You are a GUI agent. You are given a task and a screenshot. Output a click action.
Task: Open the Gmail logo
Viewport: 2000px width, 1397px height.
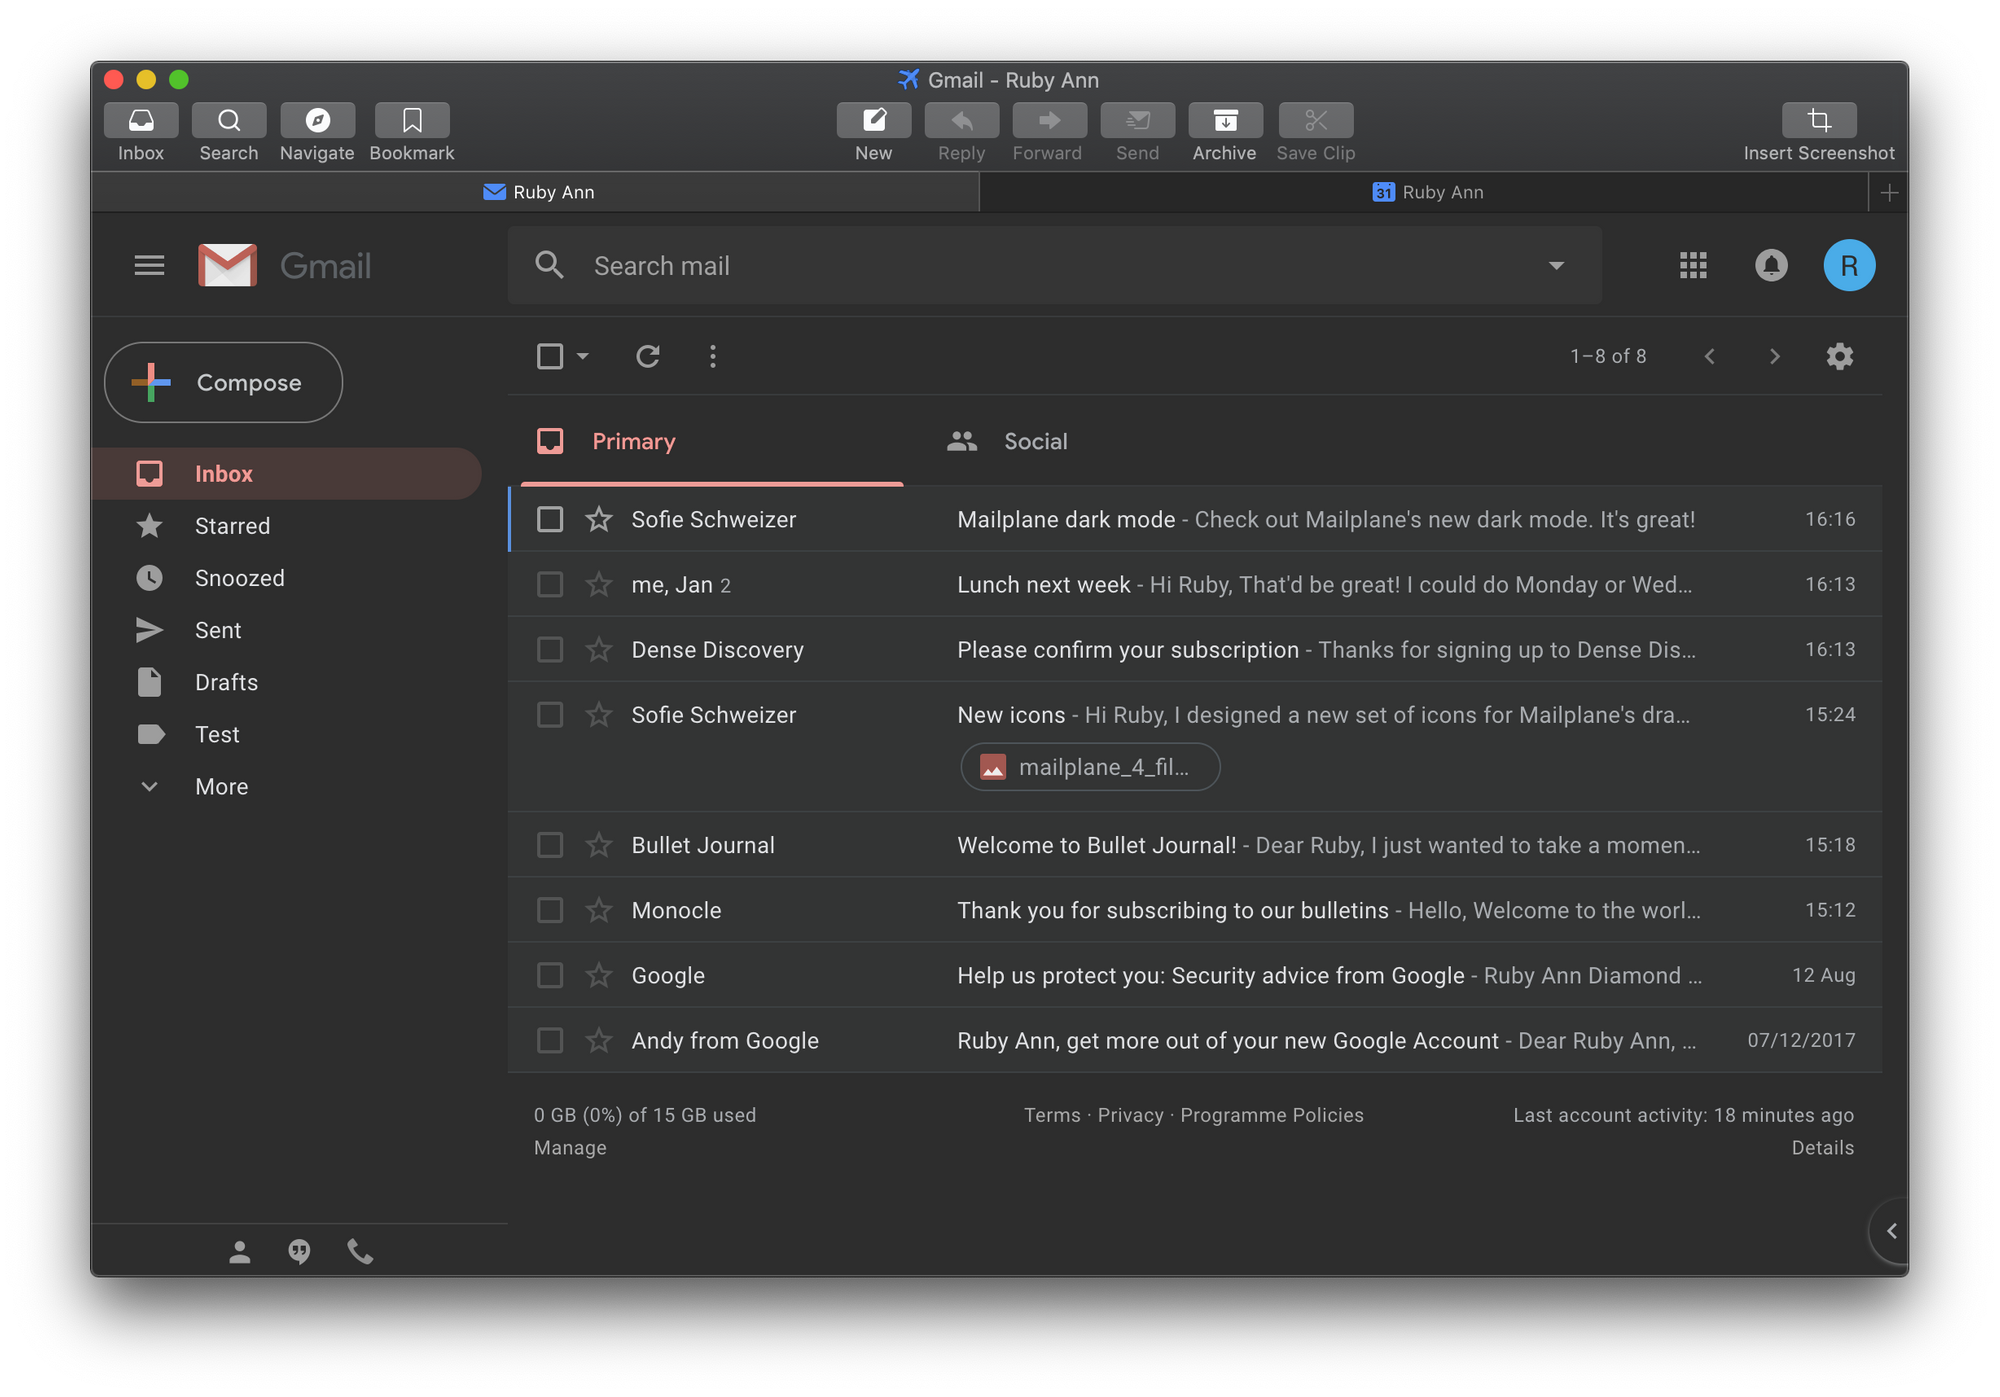[284, 265]
